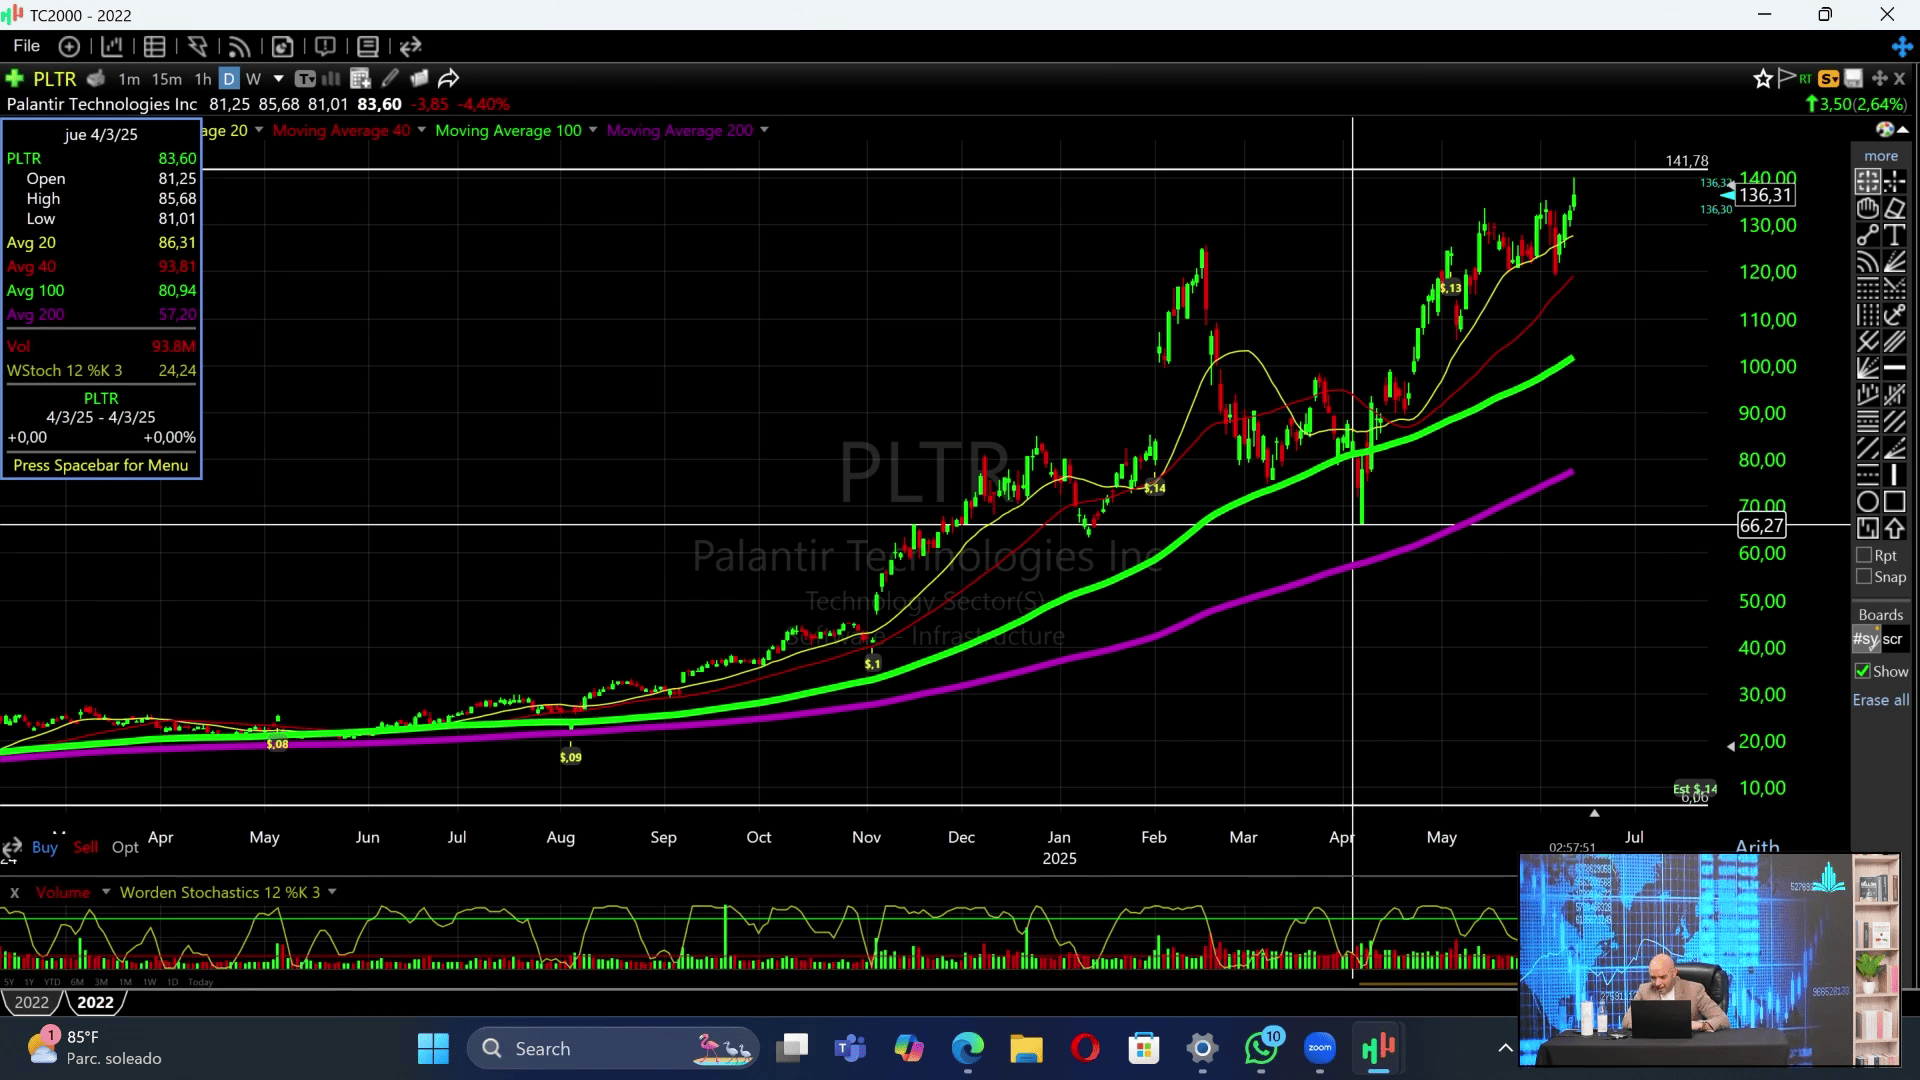Uncheck the Show drawings checkbox
The image size is (1920, 1080).
[1863, 671]
